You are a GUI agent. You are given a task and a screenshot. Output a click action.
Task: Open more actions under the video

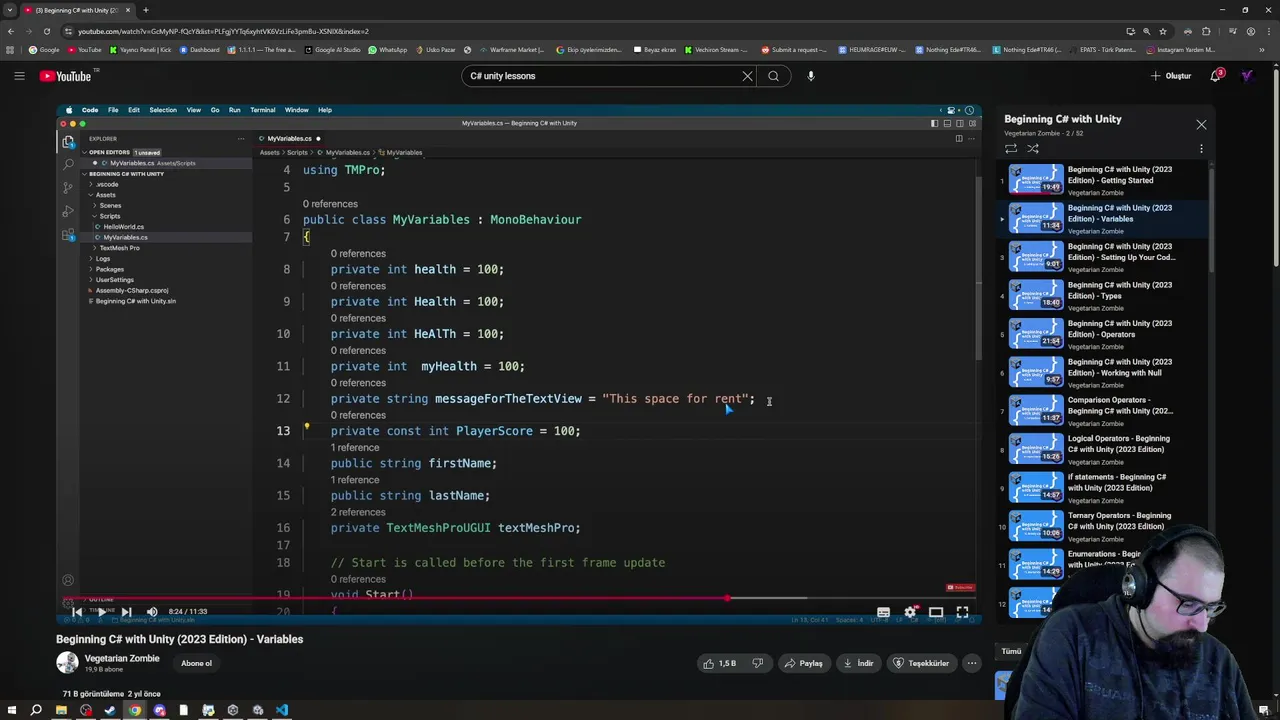(x=971, y=663)
